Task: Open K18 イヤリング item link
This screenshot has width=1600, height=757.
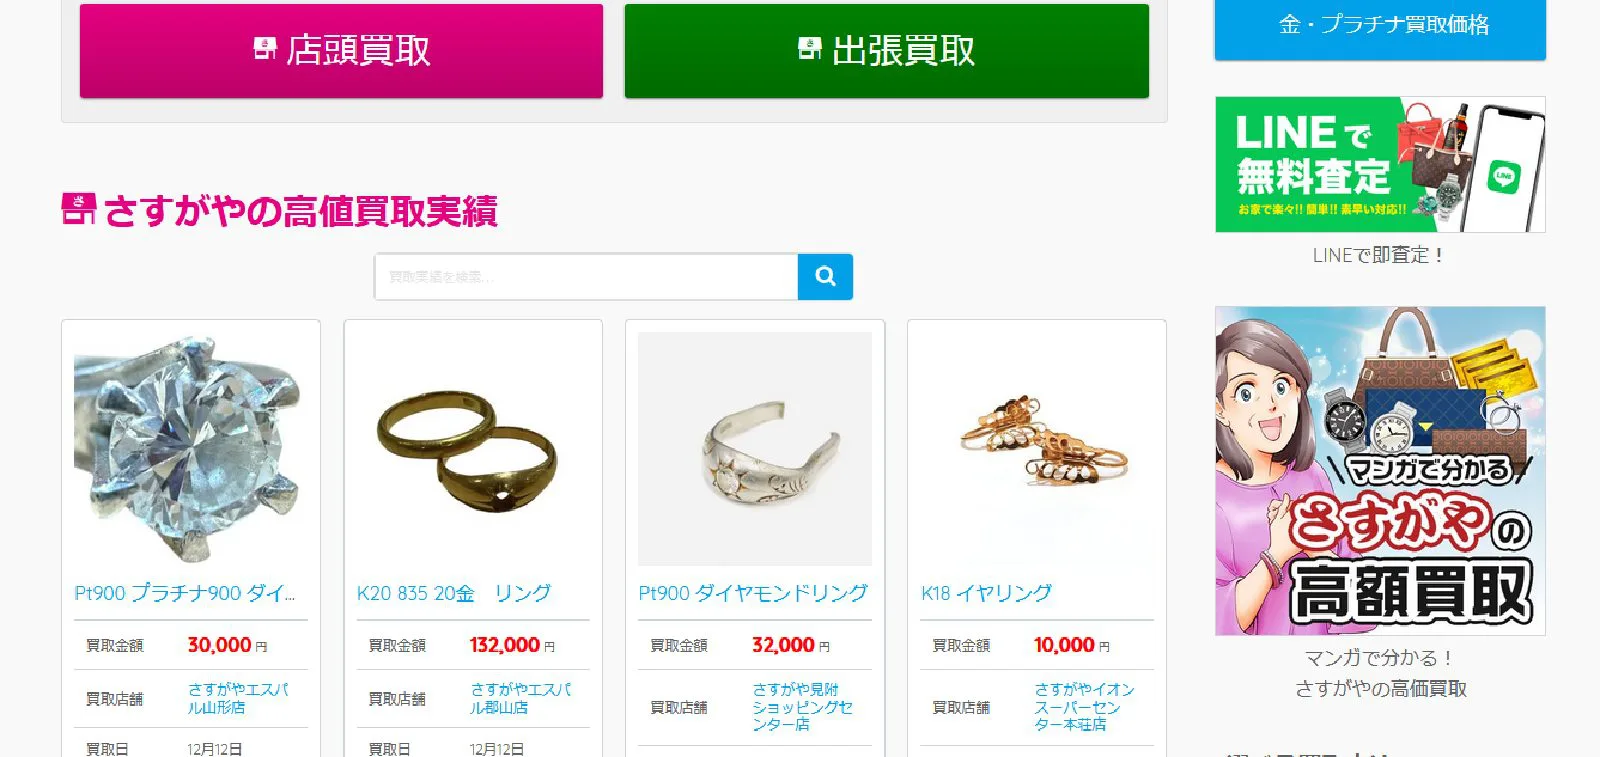Action: [986, 593]
